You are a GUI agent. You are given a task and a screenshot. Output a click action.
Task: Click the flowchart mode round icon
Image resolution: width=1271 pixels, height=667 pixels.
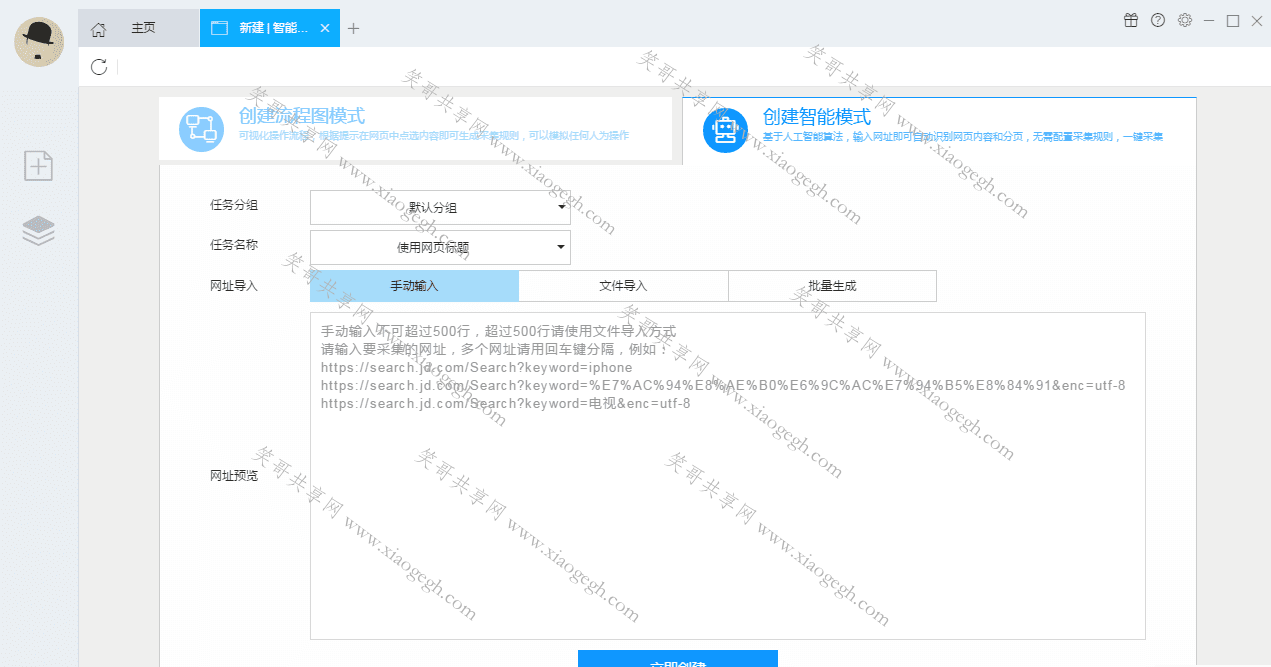click(x=201, y=129)
